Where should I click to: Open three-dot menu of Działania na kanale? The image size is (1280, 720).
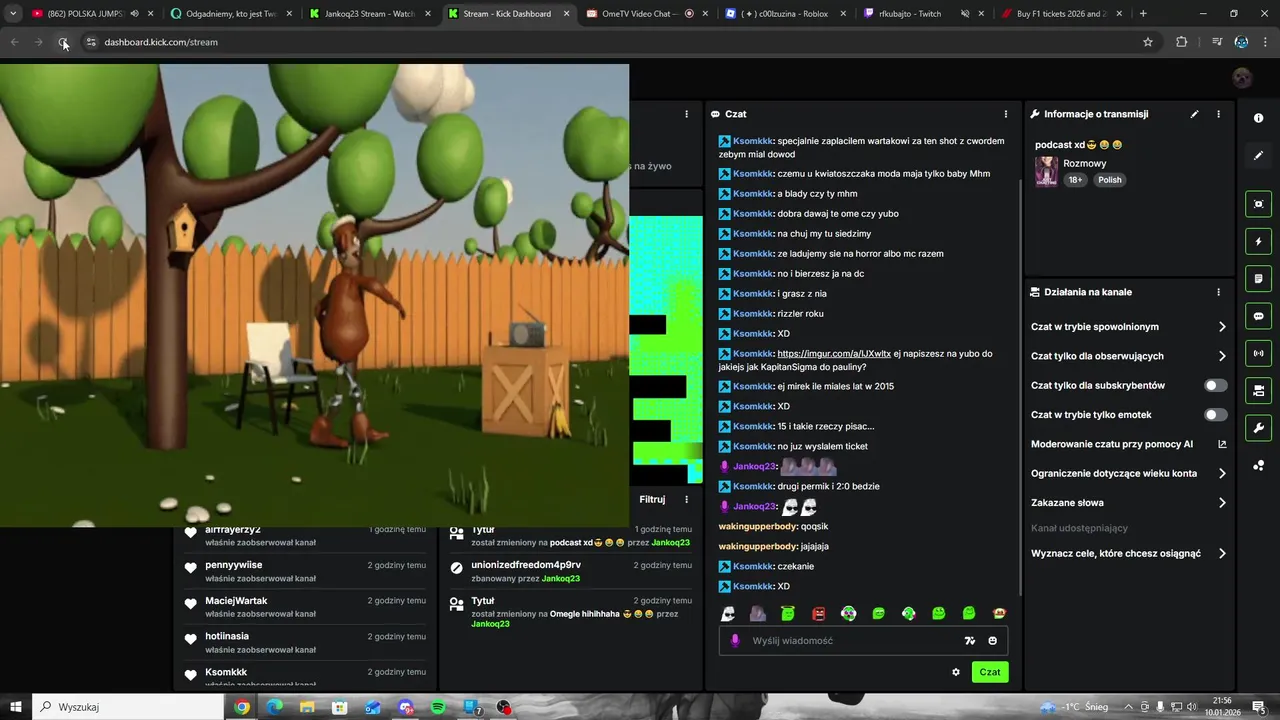[x=1218, y=292]
